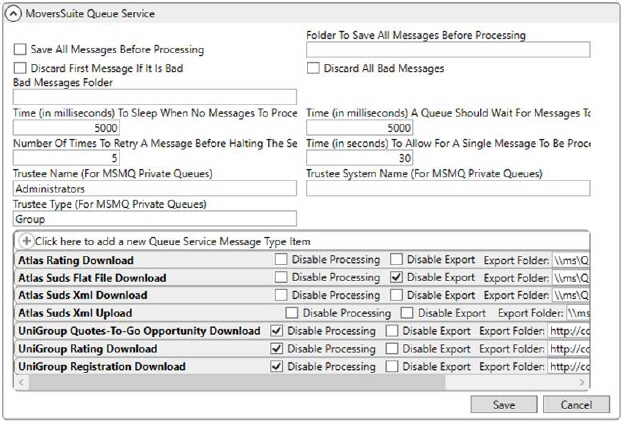This screenshot has width=624, height=421.
Task: Select the UniGroup Quotes-To-Go Opportunity Download row
Action: point(139,331)
